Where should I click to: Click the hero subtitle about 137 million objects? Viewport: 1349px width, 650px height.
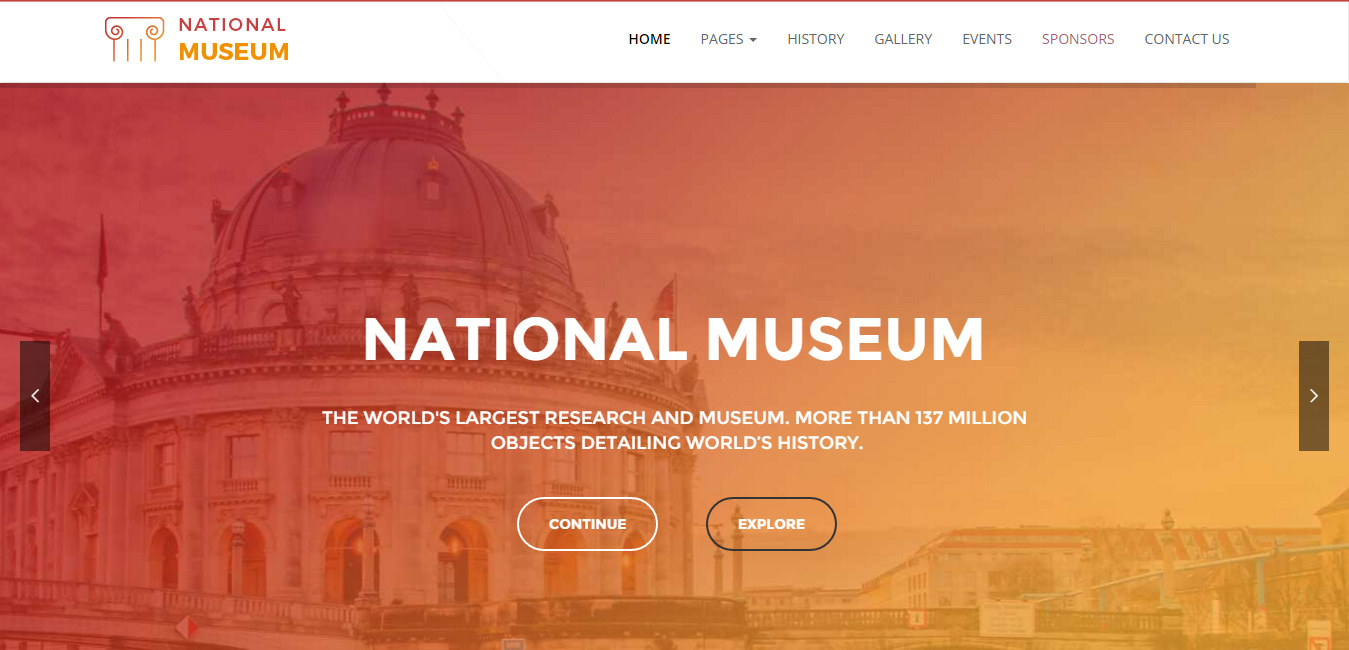click(675, 430)
